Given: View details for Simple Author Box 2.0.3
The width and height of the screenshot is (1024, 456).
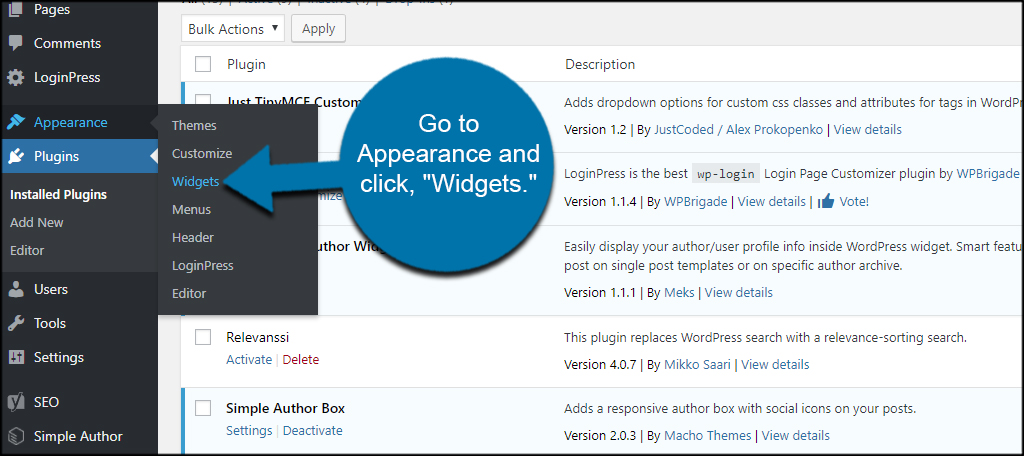Looking at the screenshot, I should (x=795, y=435).
